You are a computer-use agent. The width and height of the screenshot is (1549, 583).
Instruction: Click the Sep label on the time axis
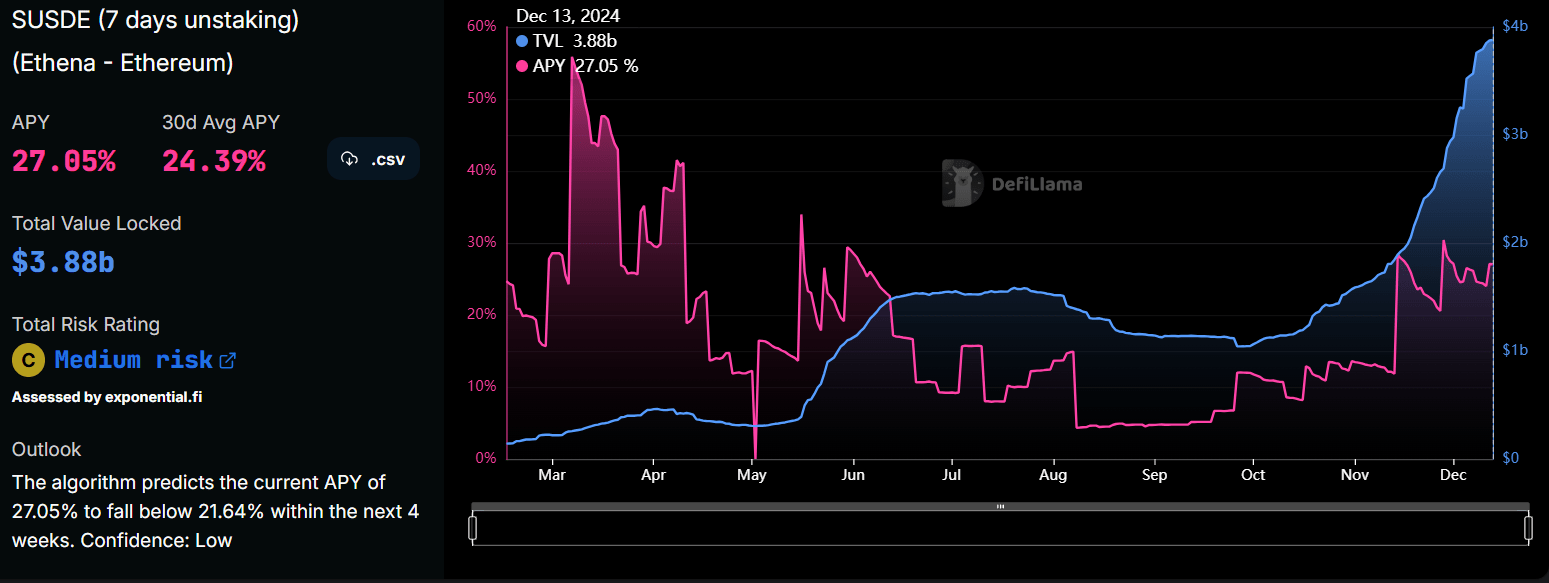point(1154,475)
